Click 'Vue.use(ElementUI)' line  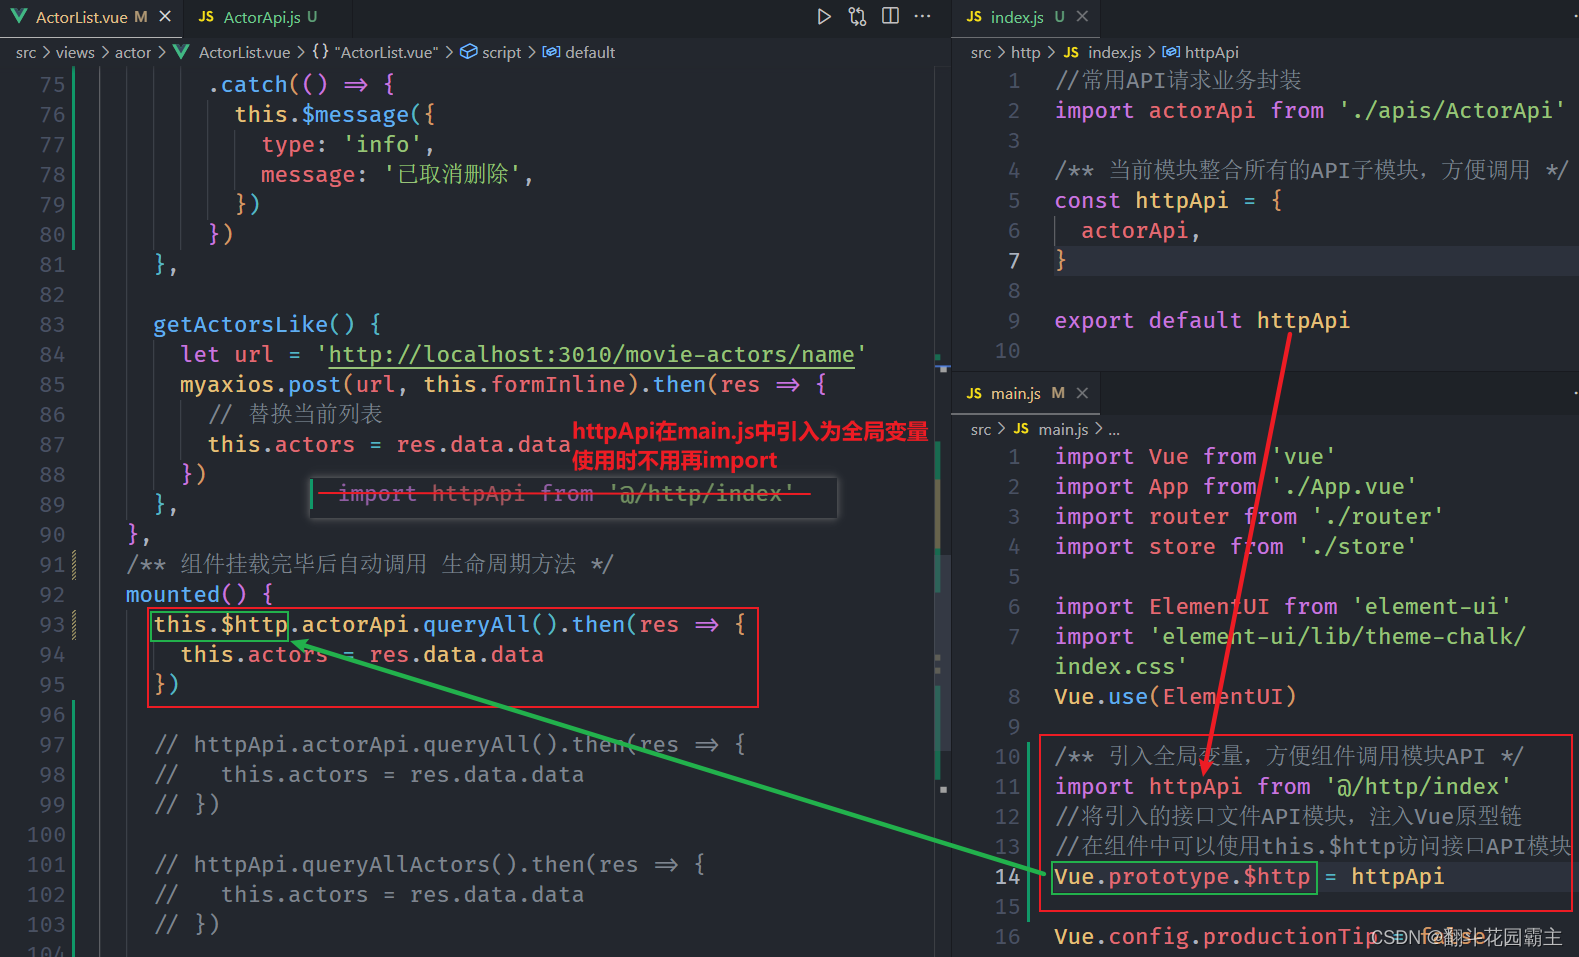click(1175, 696)
